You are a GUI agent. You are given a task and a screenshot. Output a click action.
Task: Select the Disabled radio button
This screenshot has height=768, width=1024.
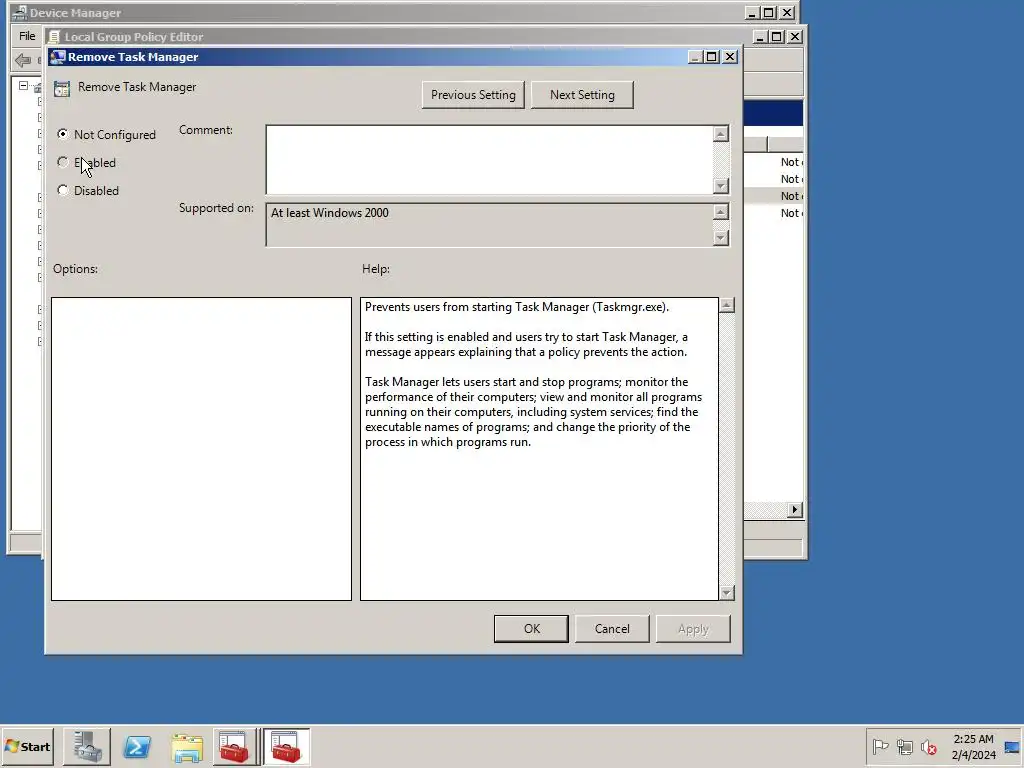tap(63, 190)
